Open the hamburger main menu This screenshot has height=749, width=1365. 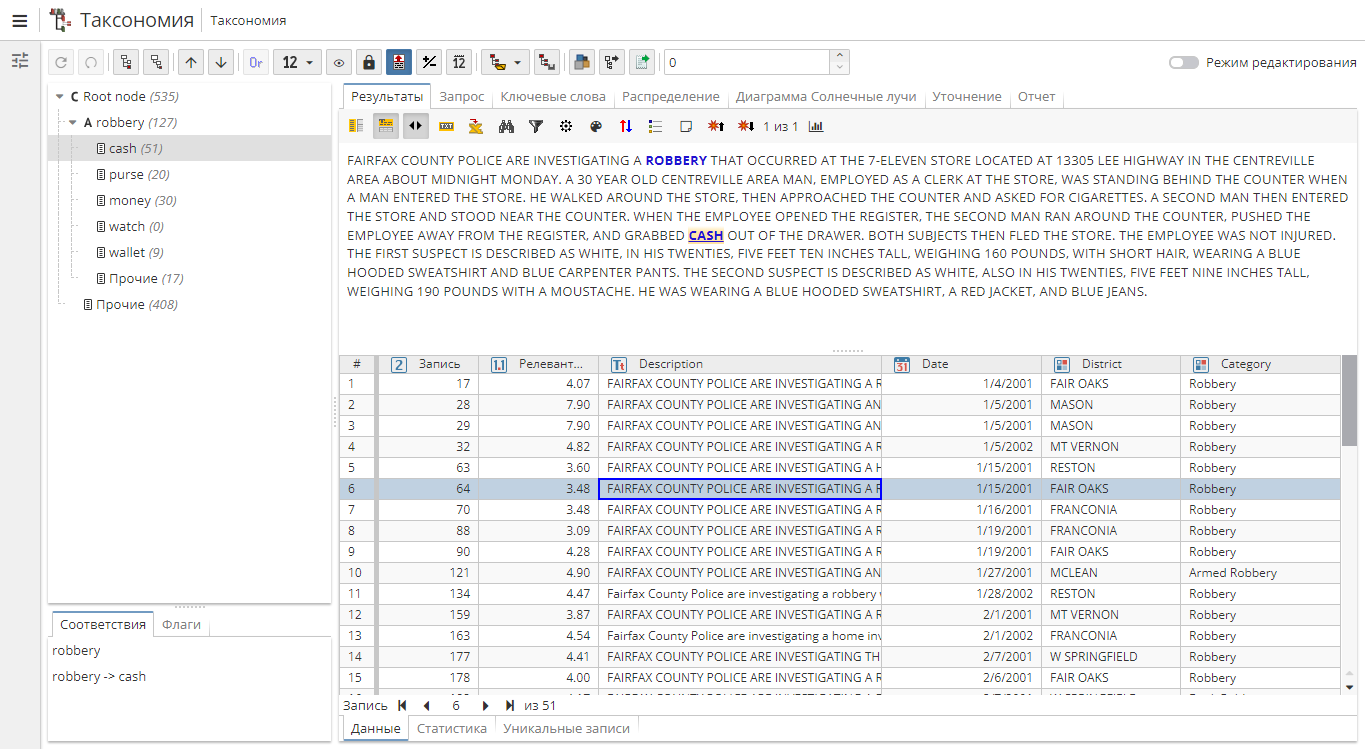(x=19, y=20)
